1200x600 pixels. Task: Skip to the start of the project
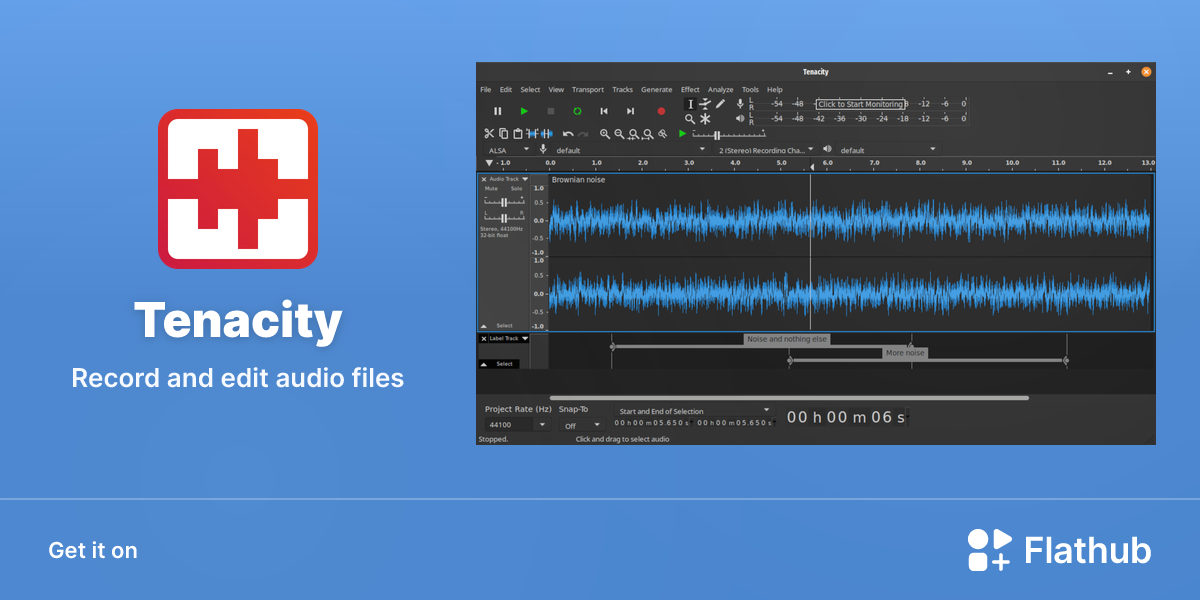coord(604,111)
